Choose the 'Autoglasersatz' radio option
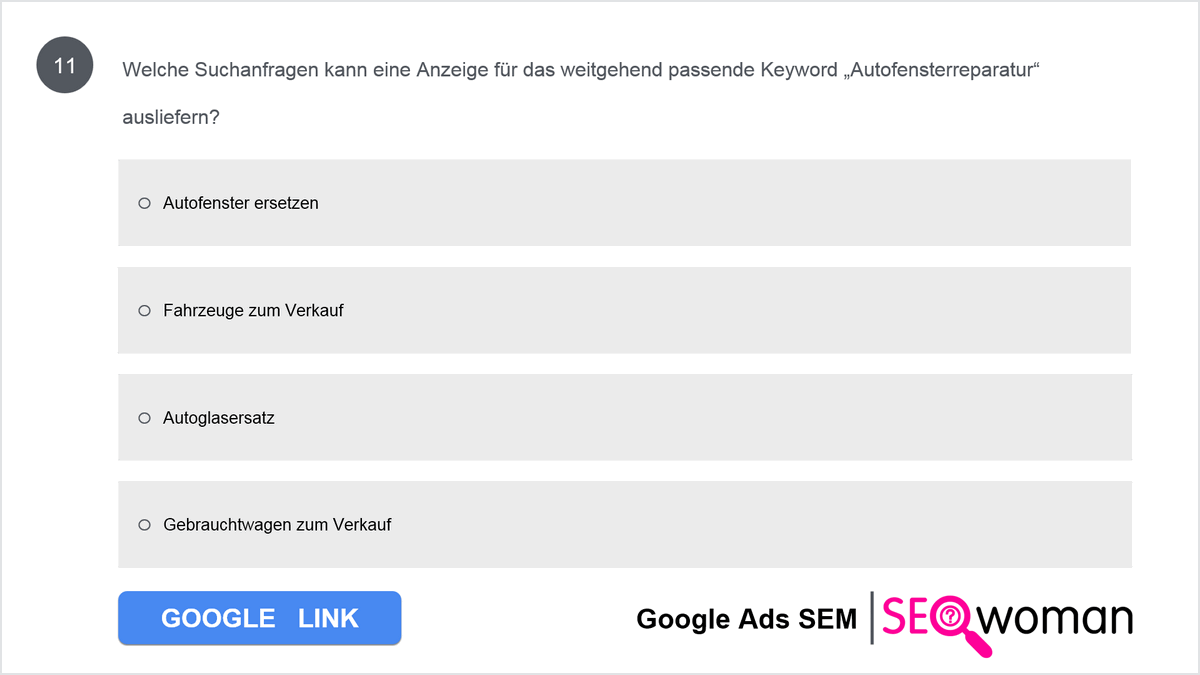Screen dimensions: 1200x675 [144, 418]
